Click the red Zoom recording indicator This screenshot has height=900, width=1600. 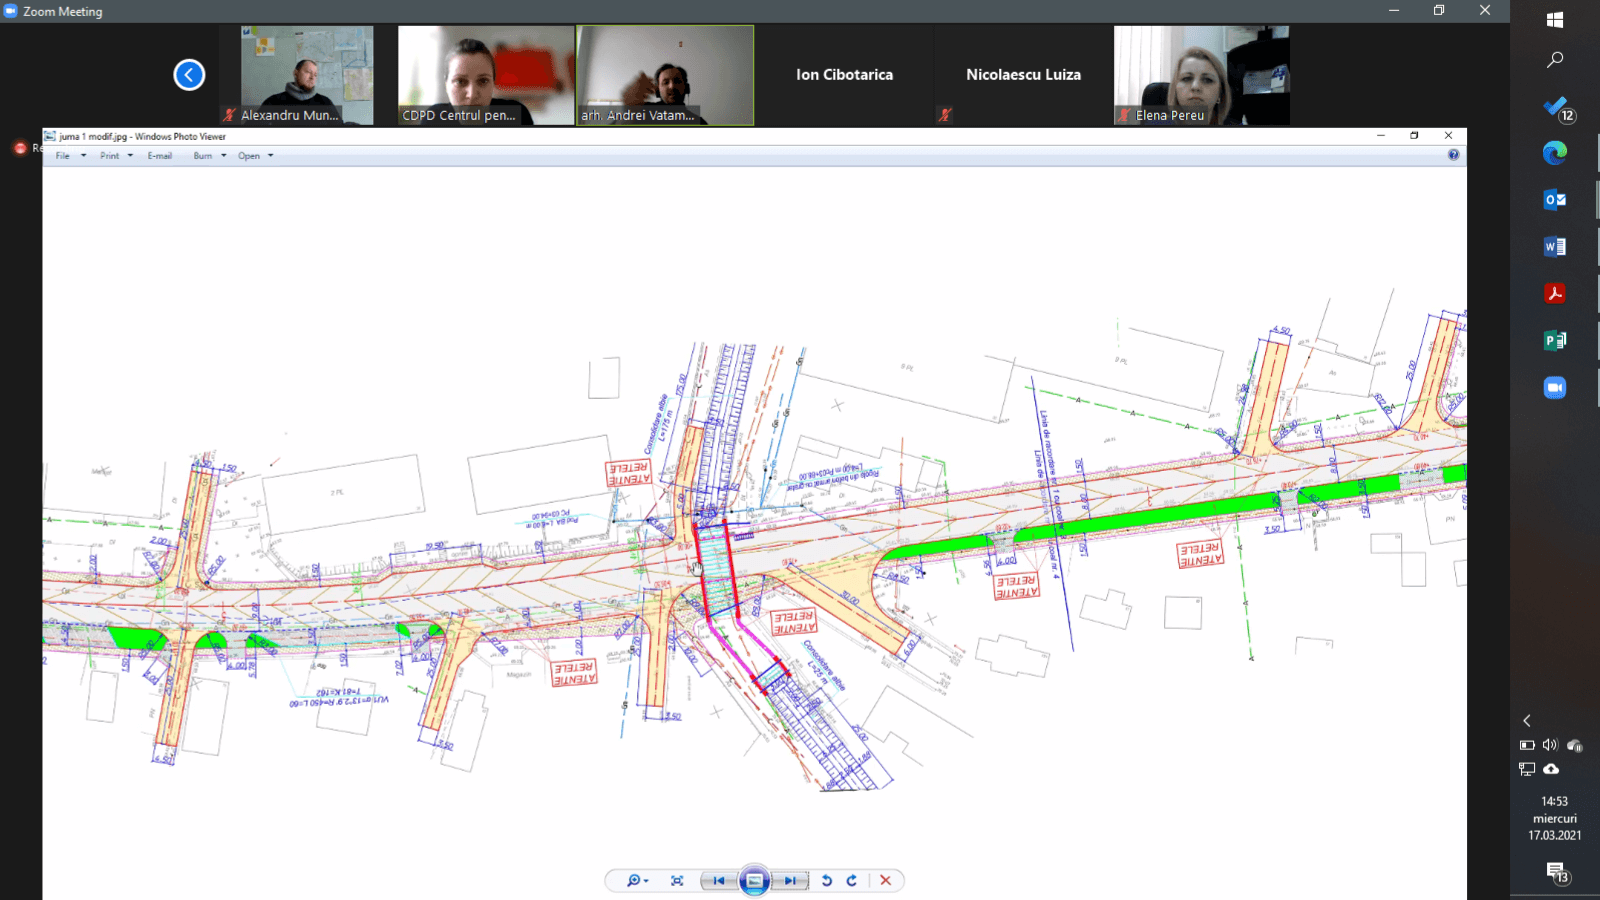pos(20,148)
